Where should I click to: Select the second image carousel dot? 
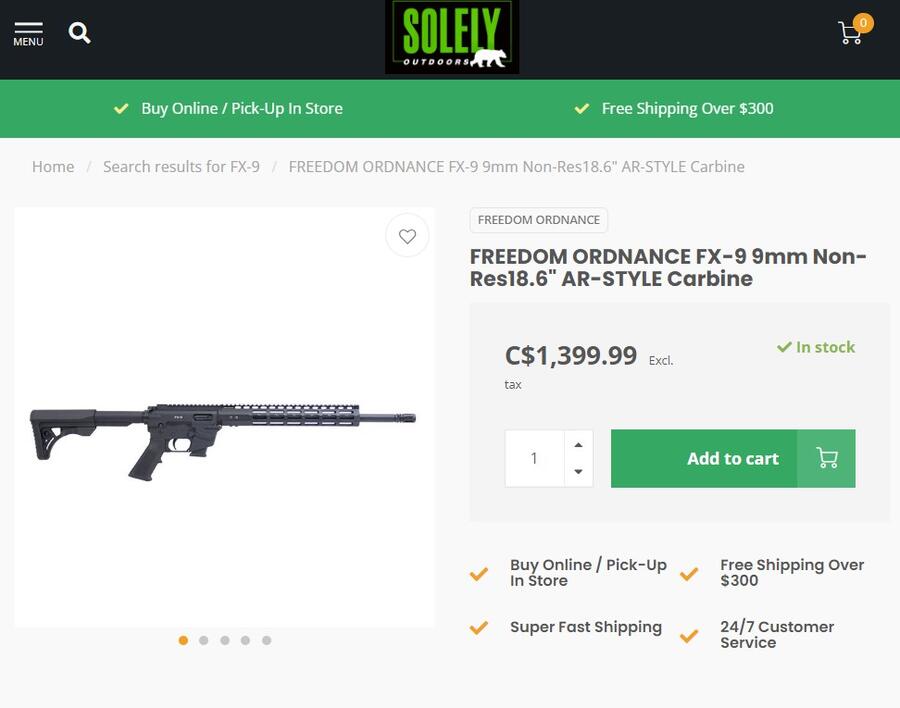click(204, 640)
